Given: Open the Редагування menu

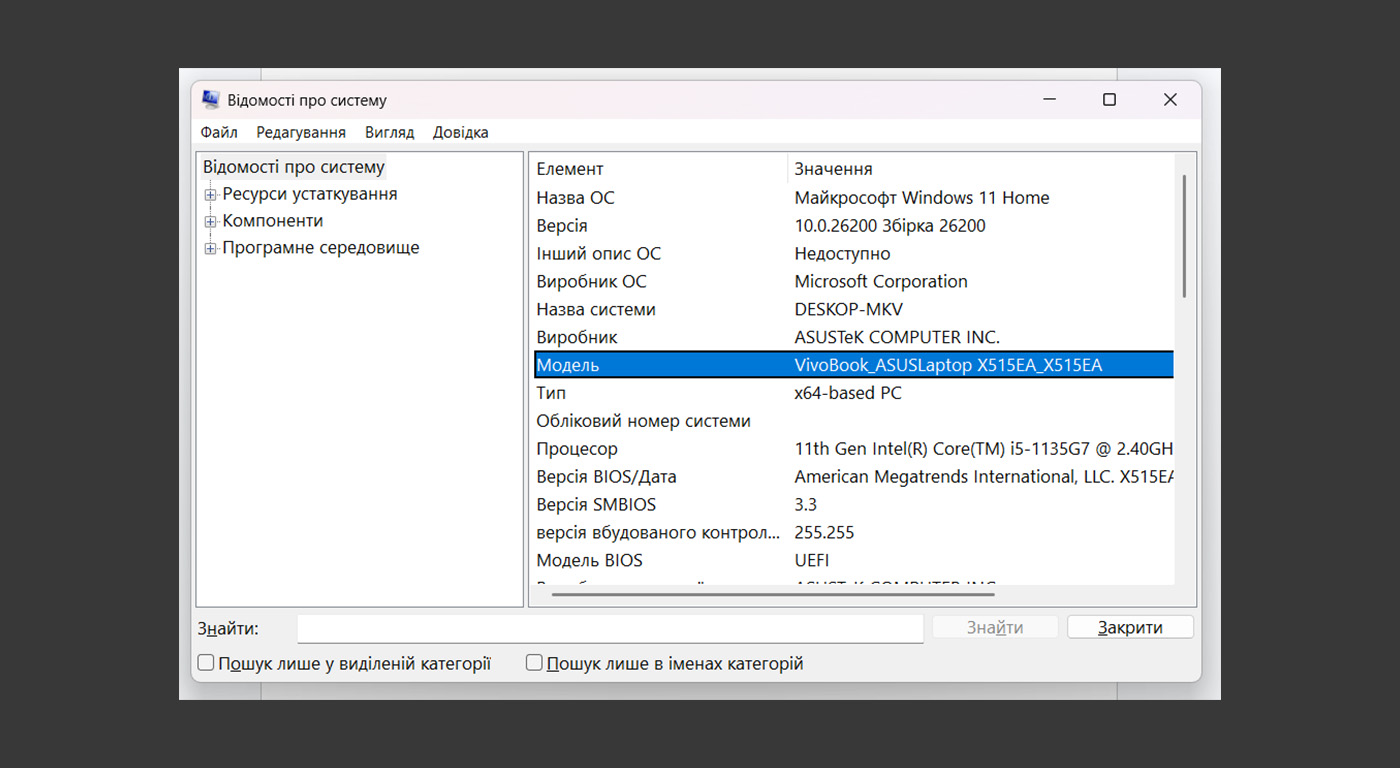Looking at the screenshot, I should 301,132.
